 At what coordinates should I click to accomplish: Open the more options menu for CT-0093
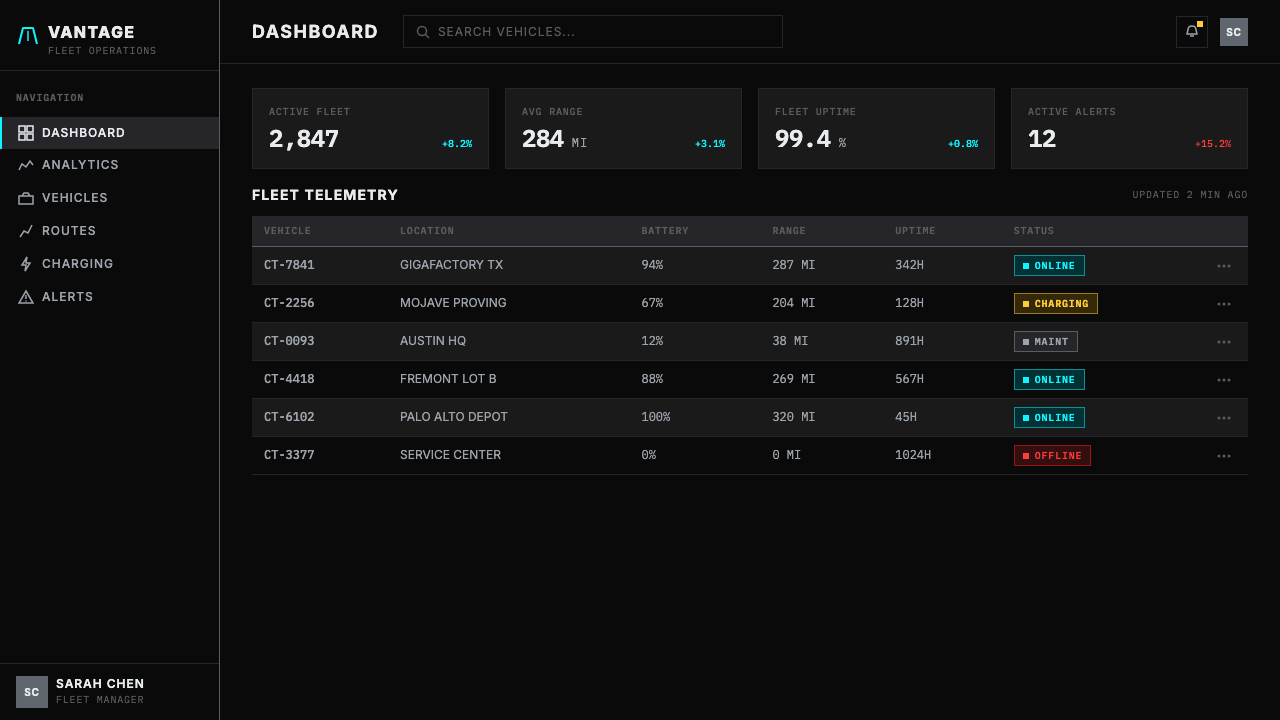(1224, 342)
